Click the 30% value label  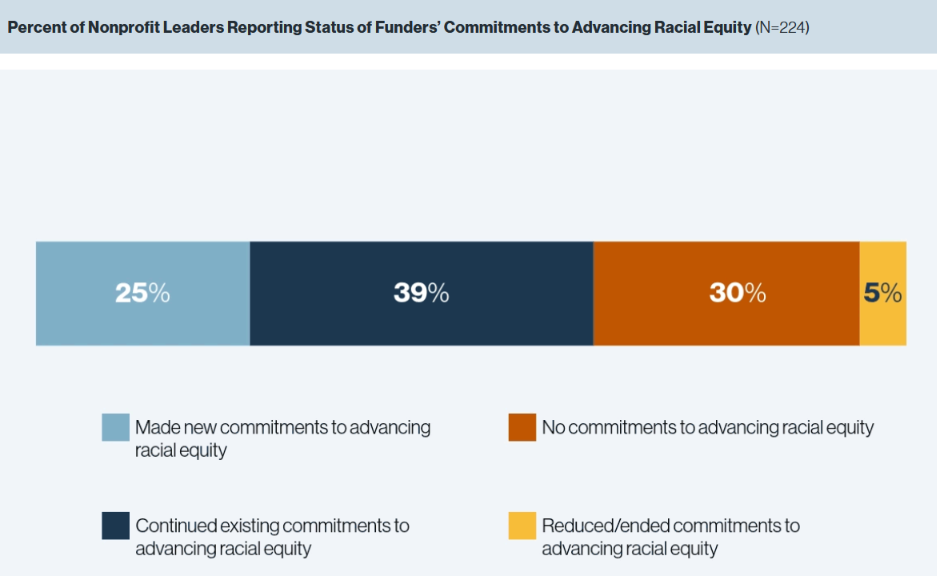point(737,293)
